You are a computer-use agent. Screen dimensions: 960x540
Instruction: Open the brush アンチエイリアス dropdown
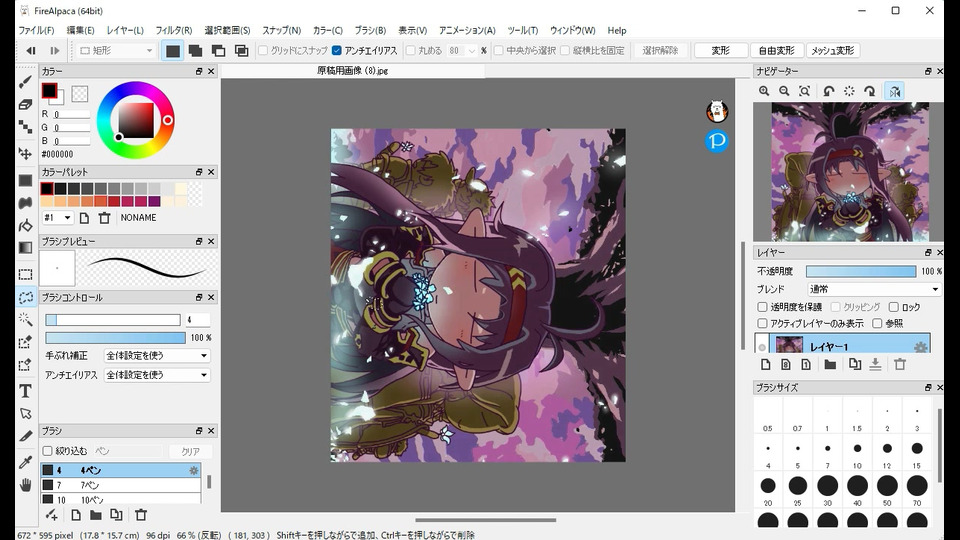(157, 375)
